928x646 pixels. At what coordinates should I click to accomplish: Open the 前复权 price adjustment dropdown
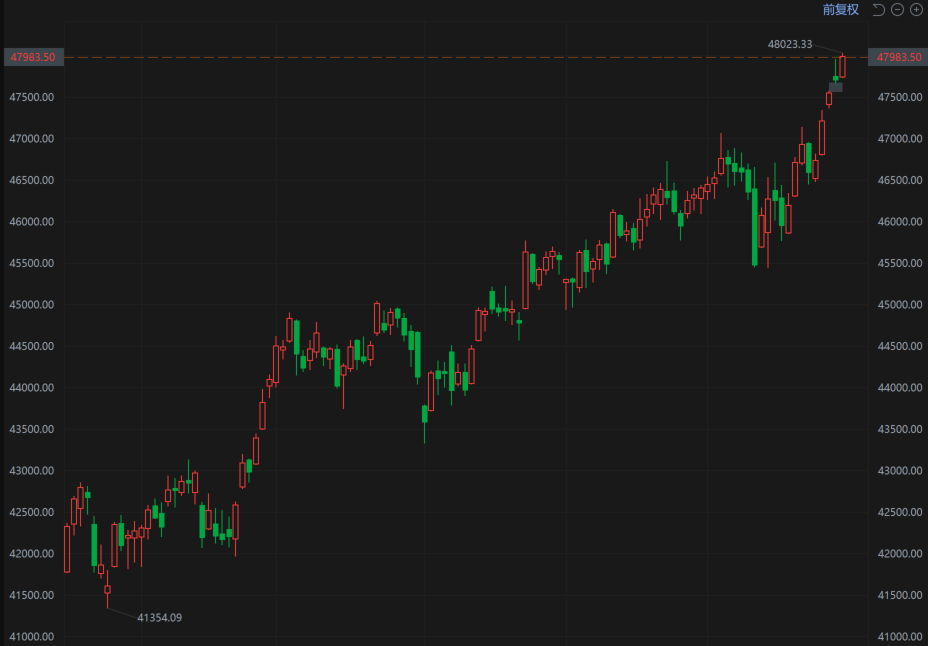(840, 10)
